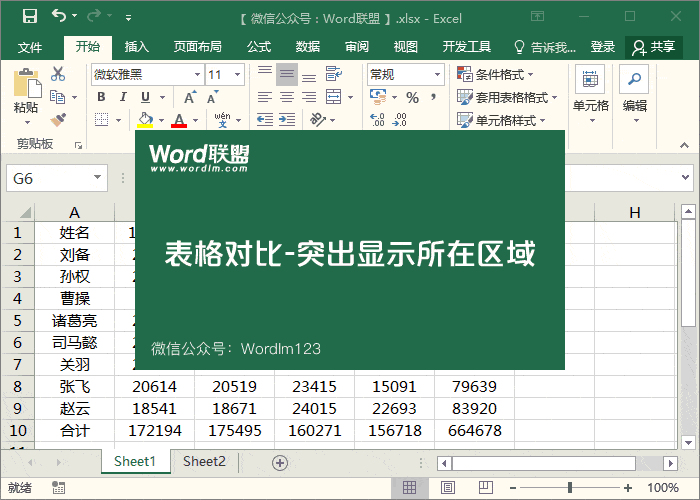Click Increase Decimal icon

coord(377,120)
